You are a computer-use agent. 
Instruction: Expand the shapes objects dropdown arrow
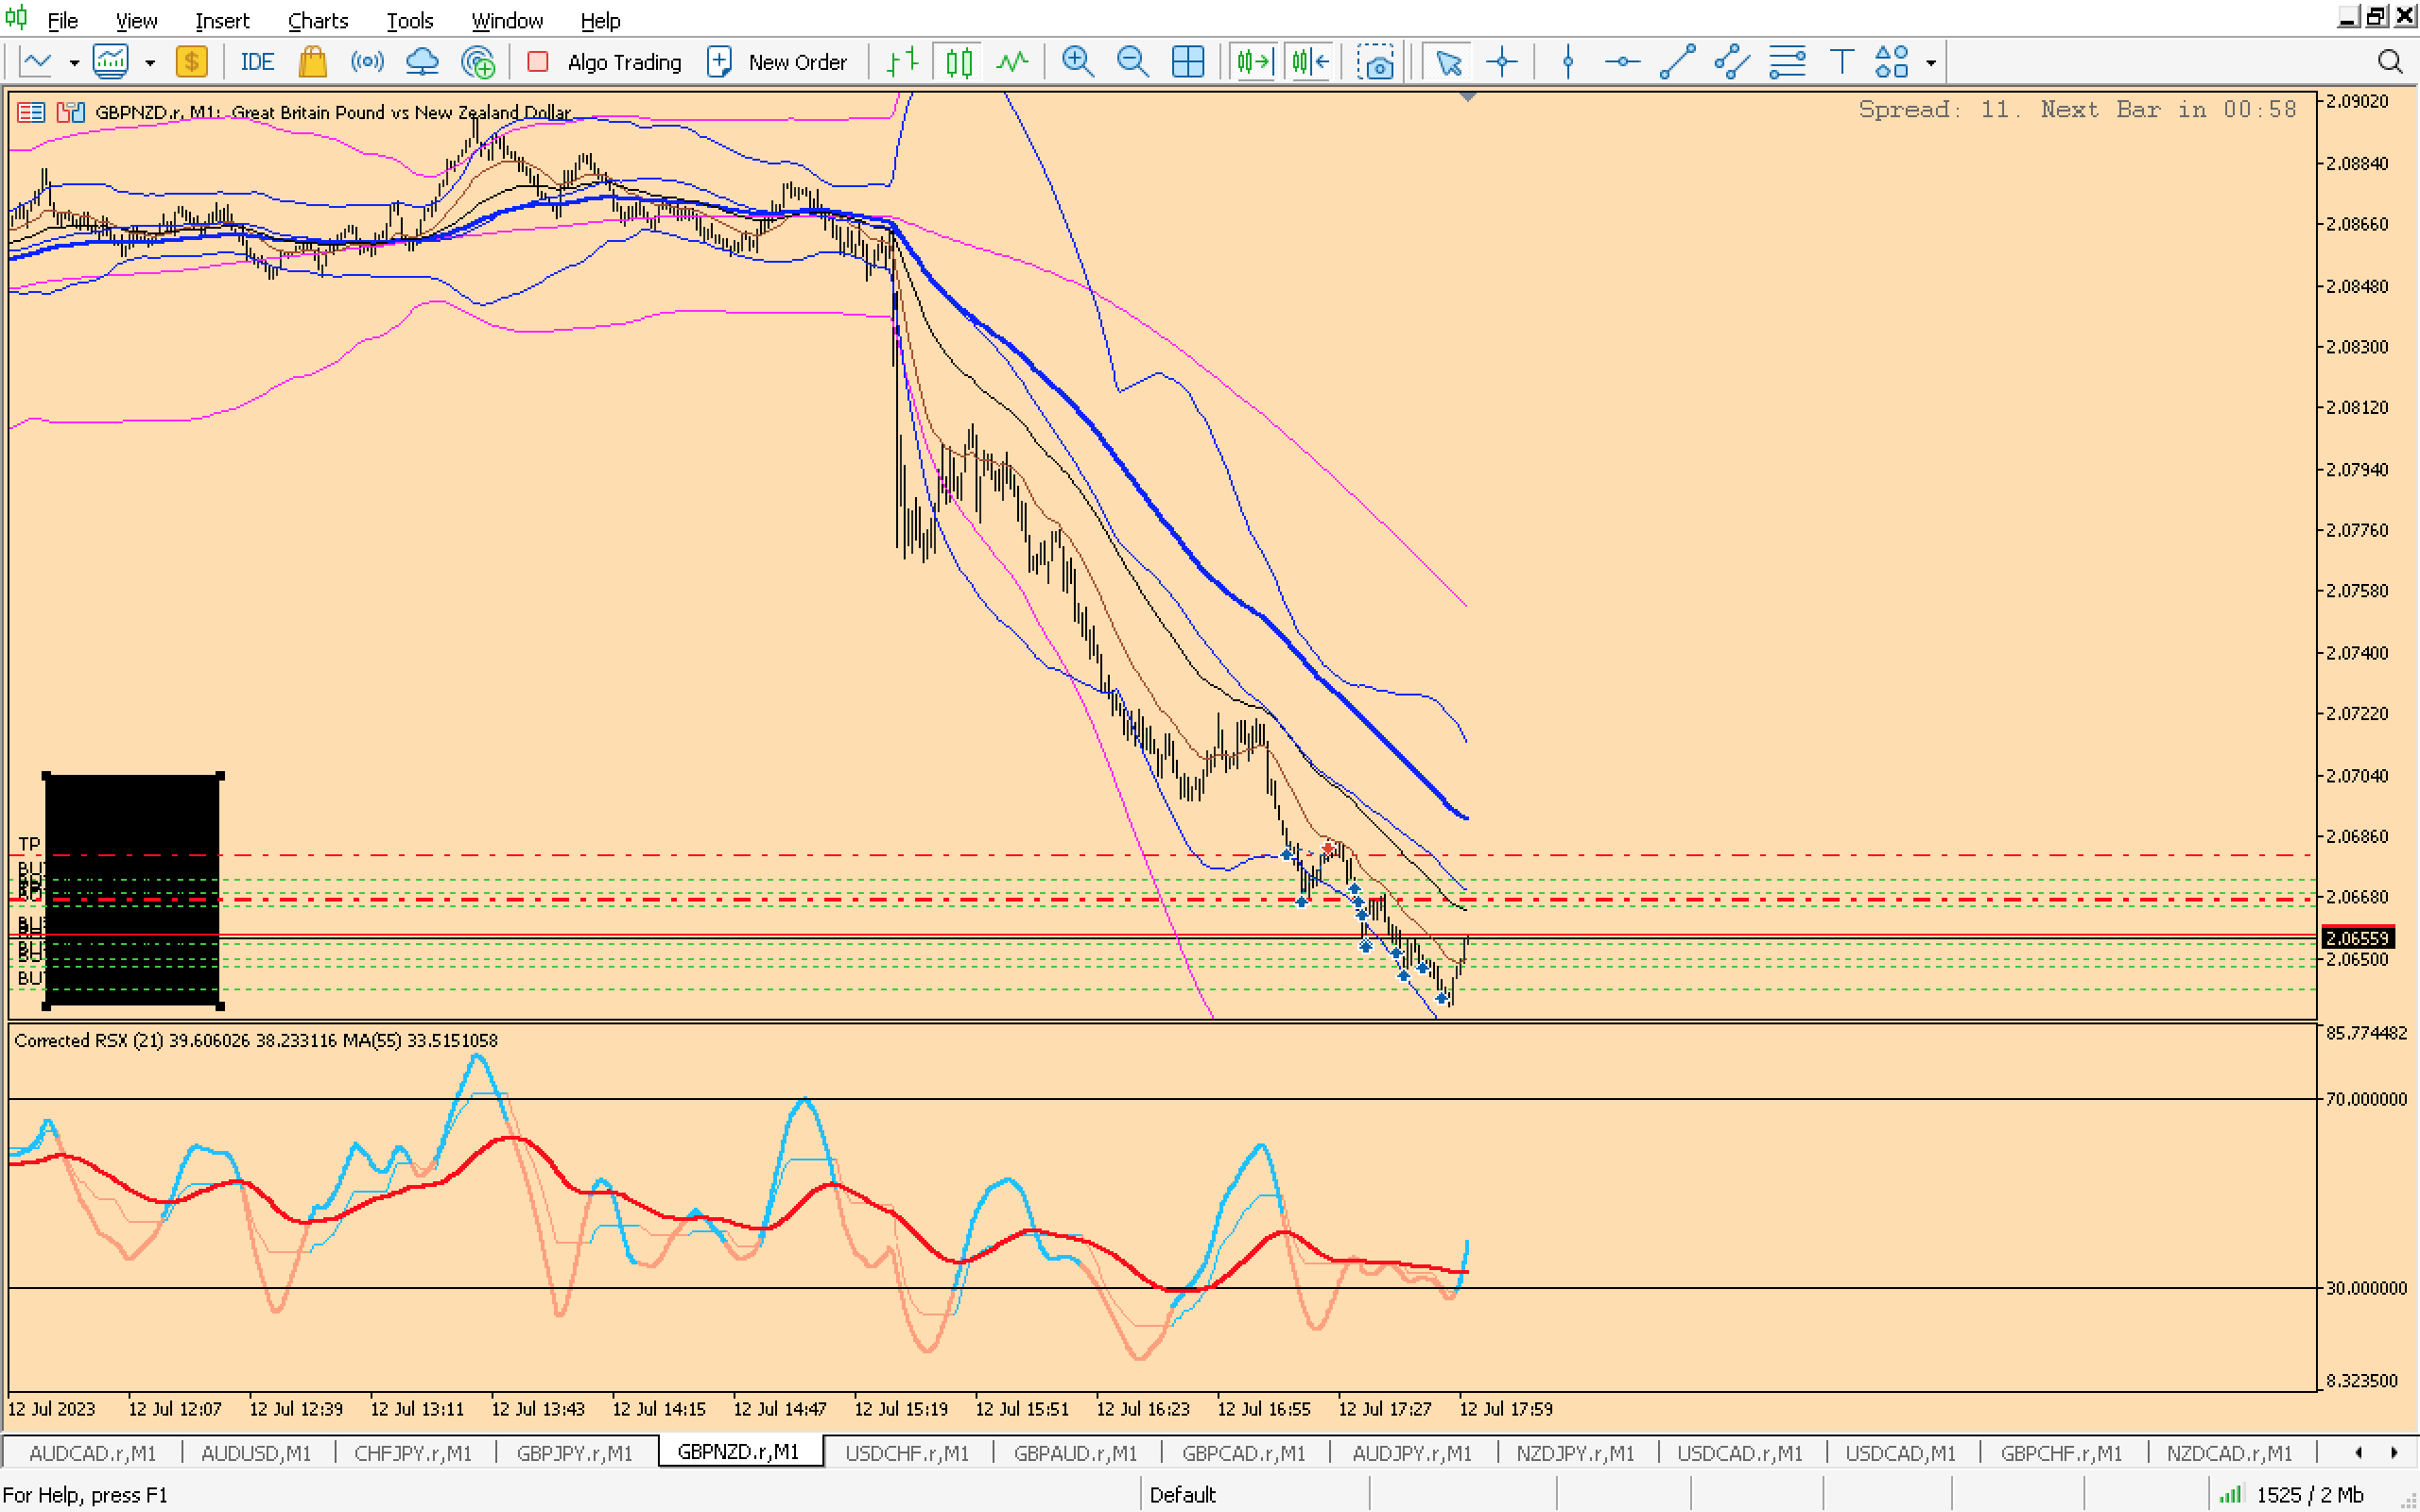(1931, 63)
